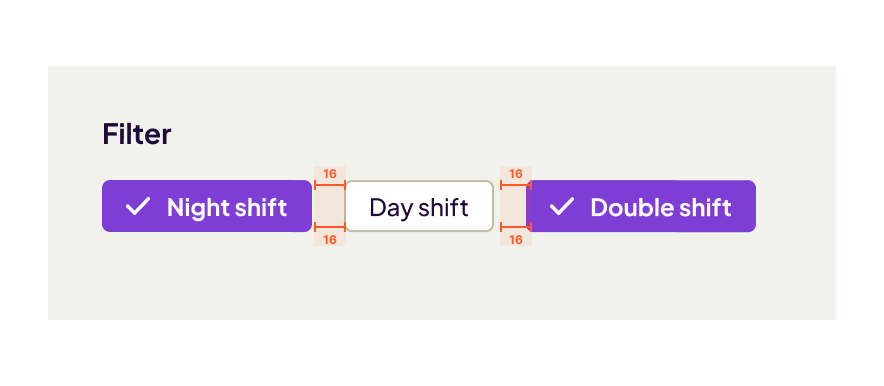The width and height of the screenshot is (884, 386).
Task: Click the top-right "16" spacing label
Action: [516, 174]
